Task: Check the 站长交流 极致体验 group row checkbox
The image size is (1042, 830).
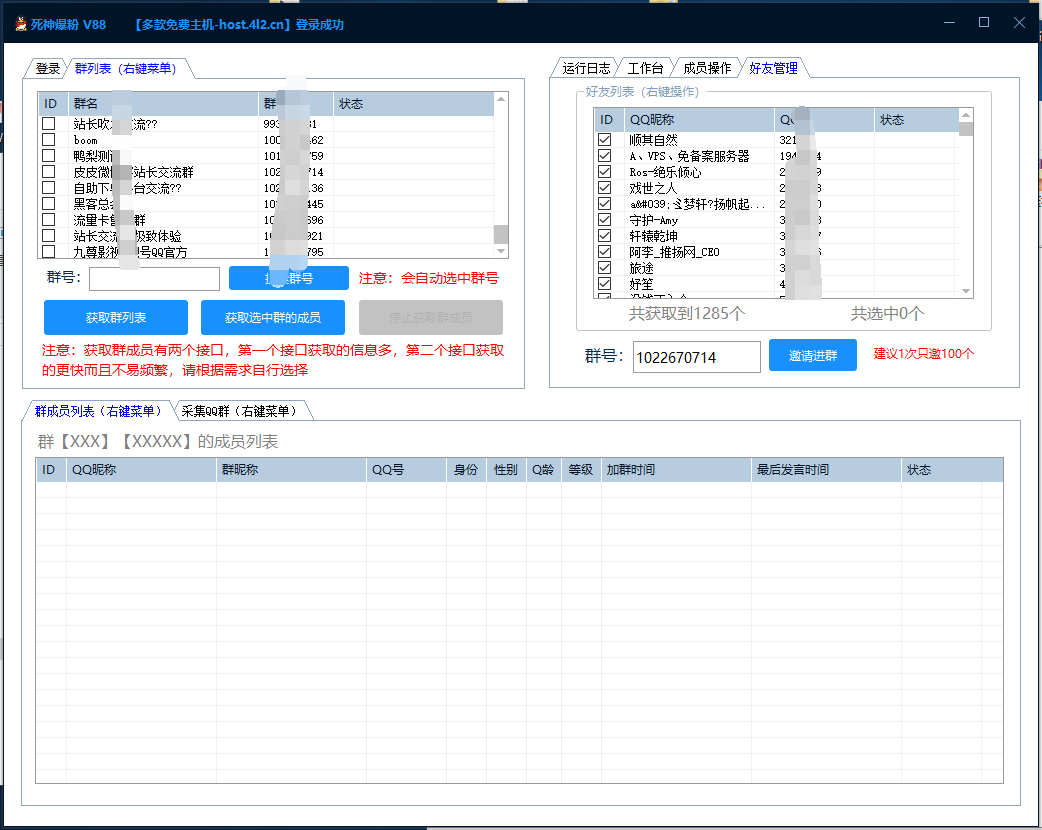Action: (48, 236)
